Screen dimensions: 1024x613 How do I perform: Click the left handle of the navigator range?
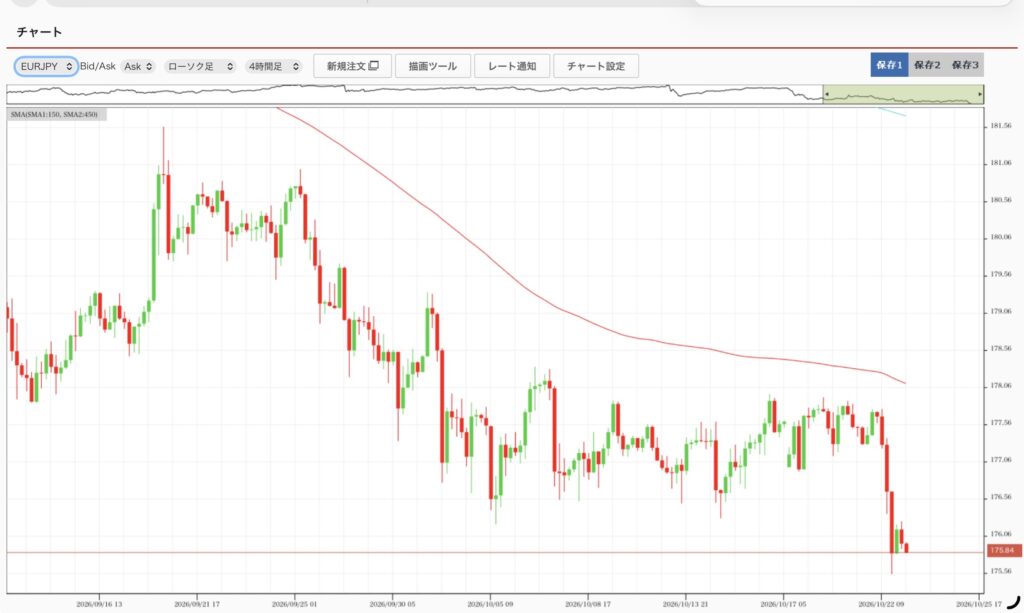tap(826, 95)
